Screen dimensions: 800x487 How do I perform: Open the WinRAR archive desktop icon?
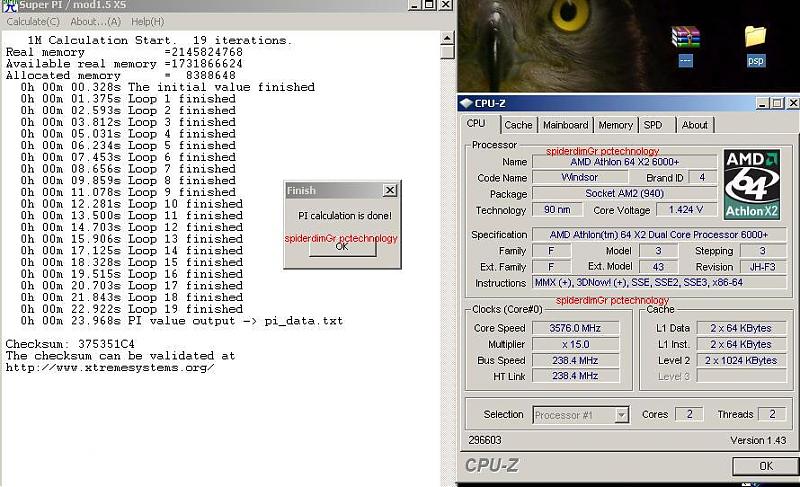[x=685, y=38]
